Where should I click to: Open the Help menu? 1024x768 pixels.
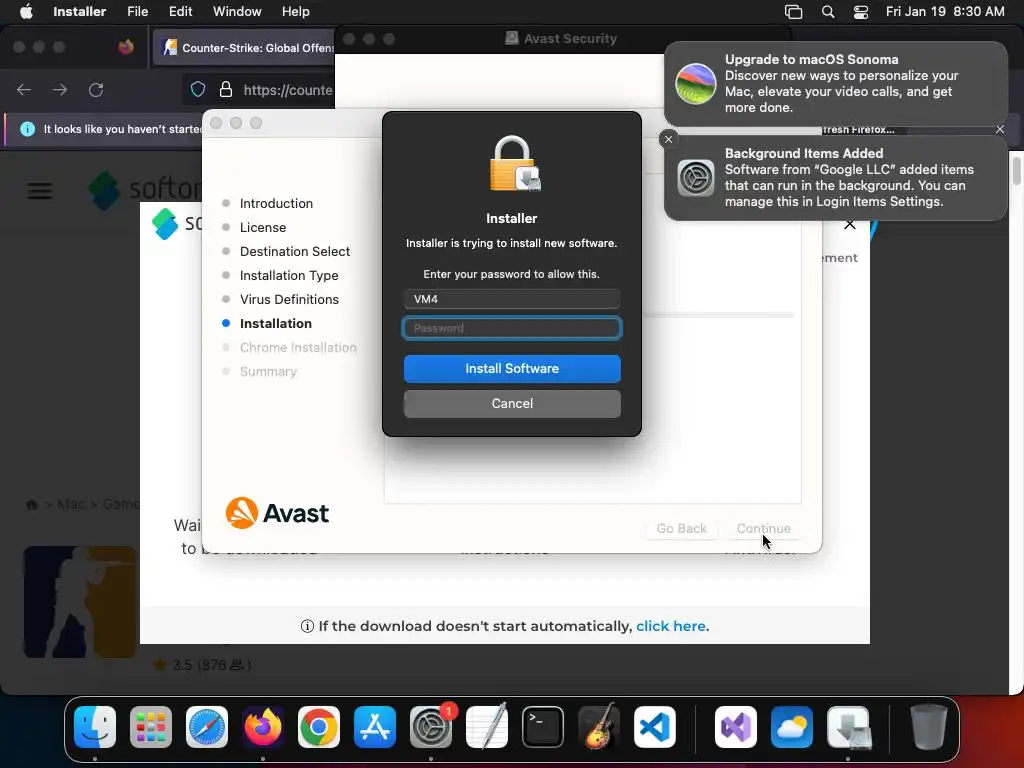[295, 12]
